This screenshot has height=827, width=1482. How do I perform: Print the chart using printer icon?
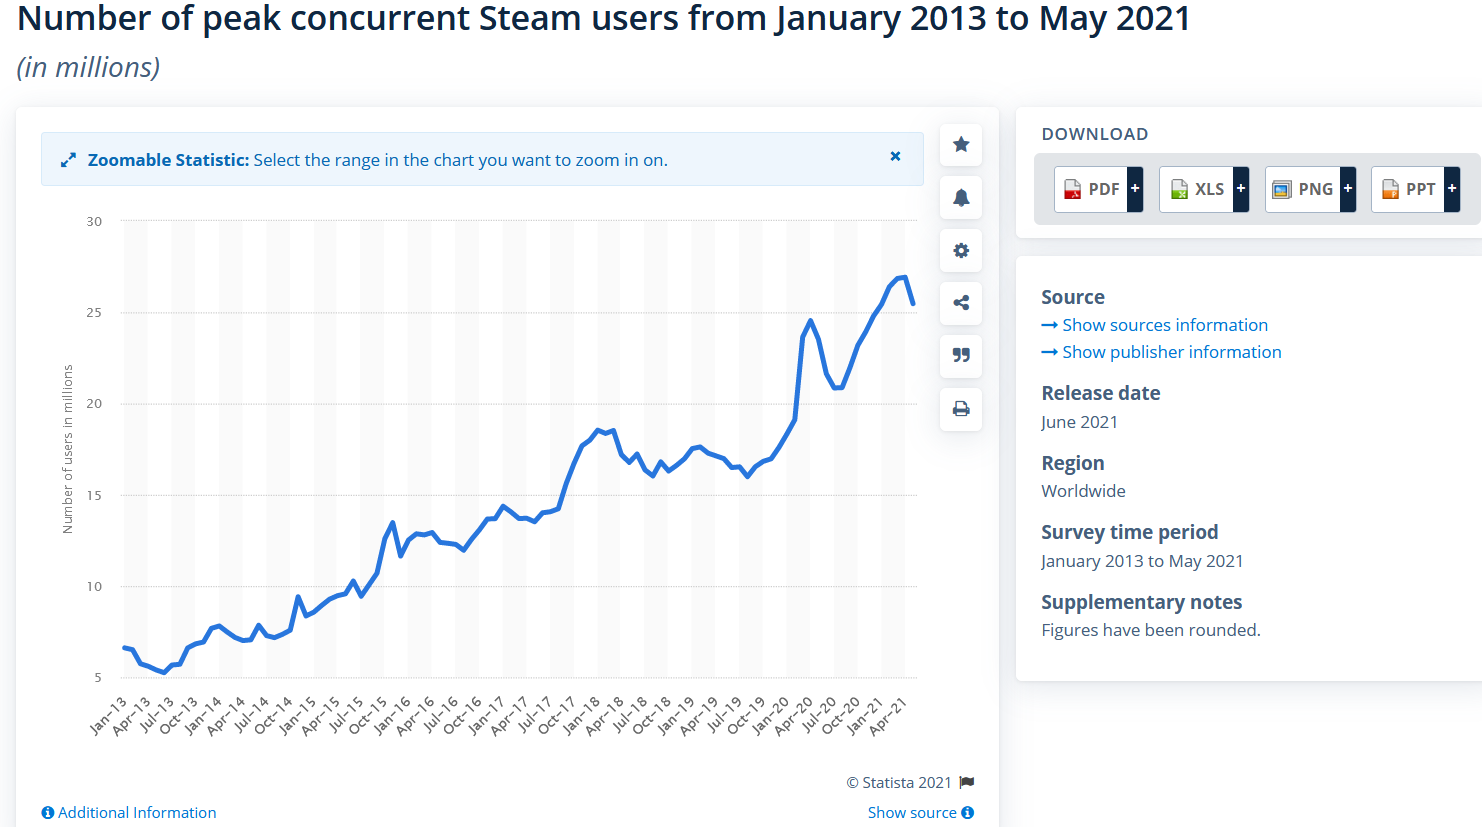click(961, 409)
